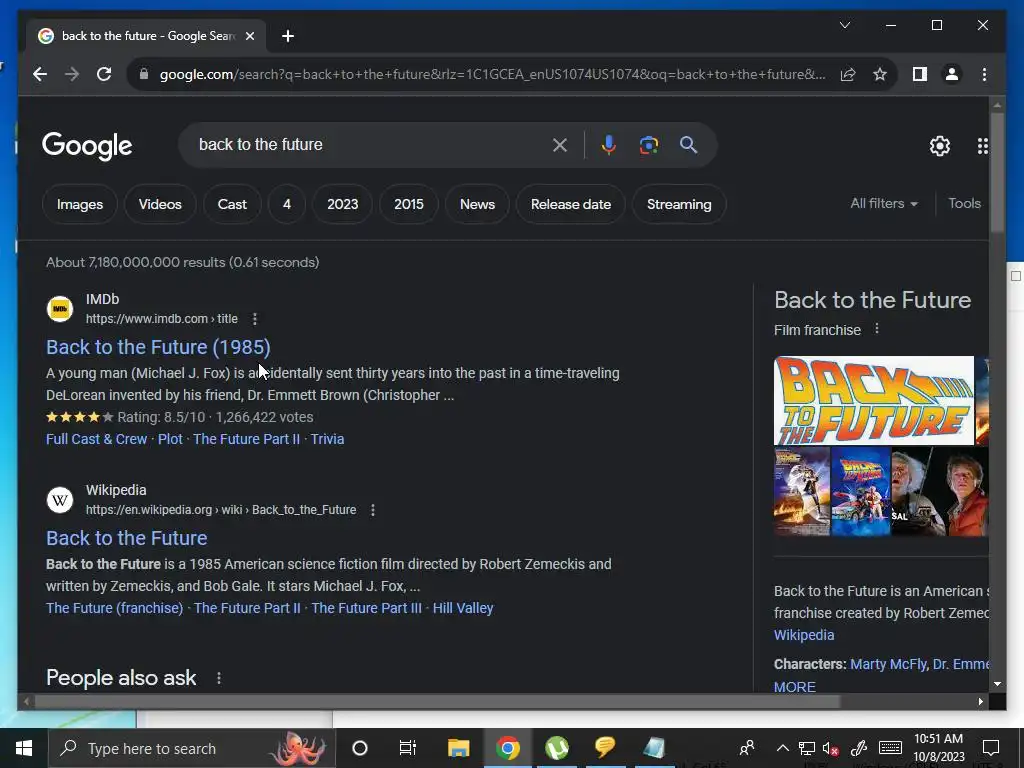Click the Wikipedia favicon logo
Image resolution: width=1024 pixels, height=768 pixels.
point(60,500)
